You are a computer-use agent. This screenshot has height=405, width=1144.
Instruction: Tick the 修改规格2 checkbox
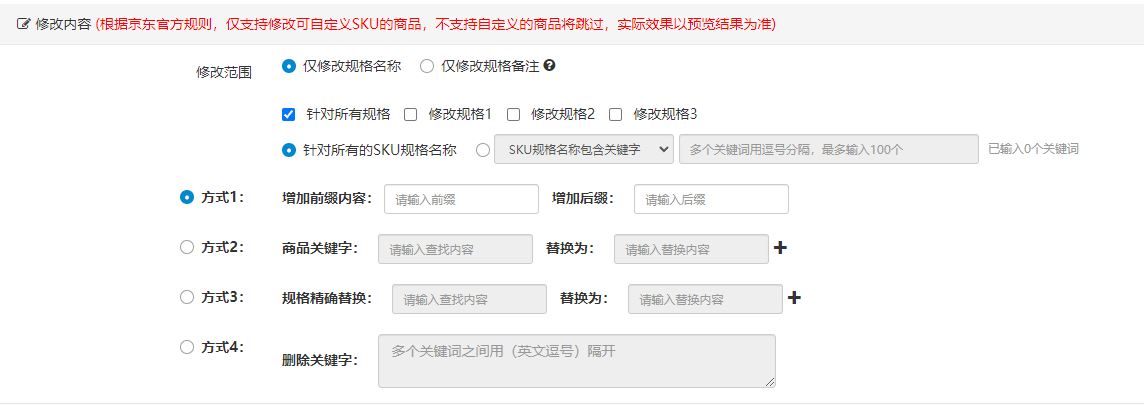point(514,114)
